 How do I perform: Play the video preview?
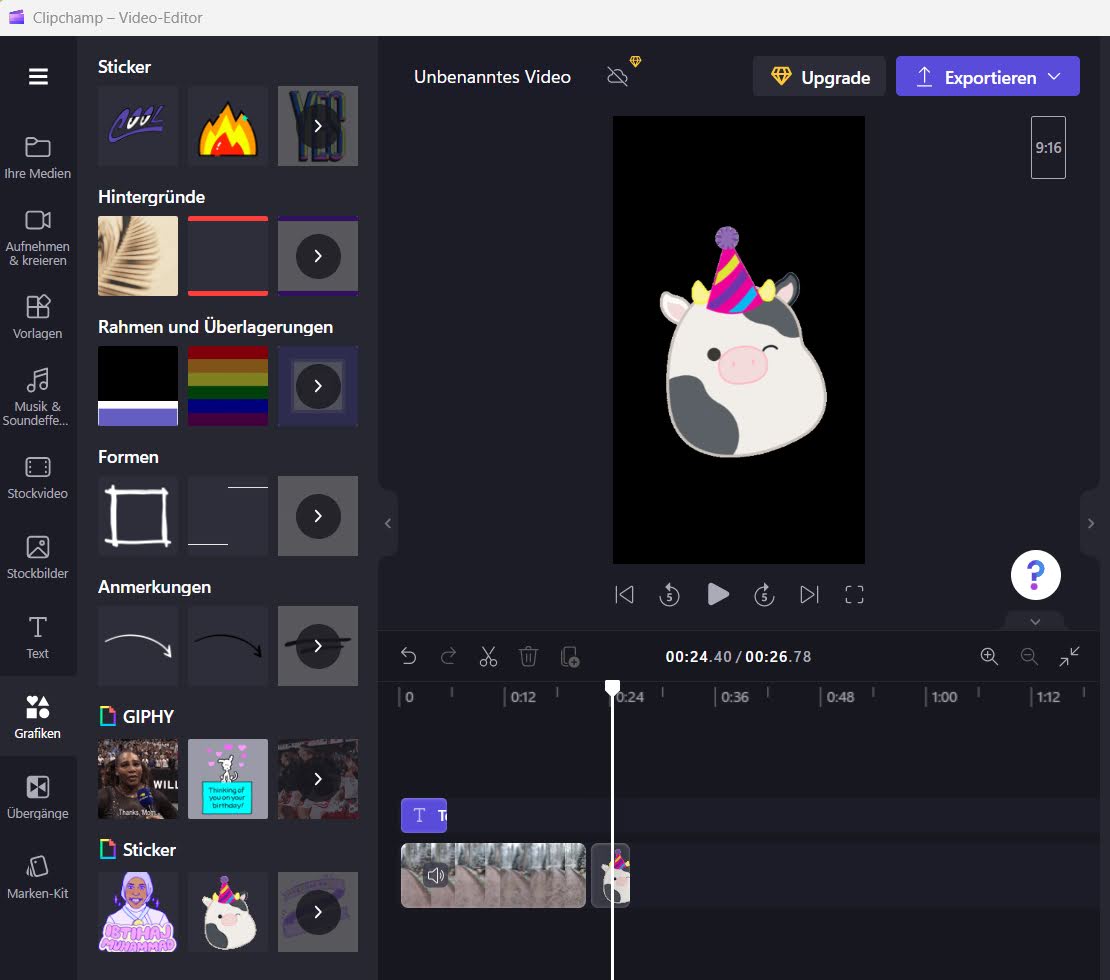[x=717, y=595]
